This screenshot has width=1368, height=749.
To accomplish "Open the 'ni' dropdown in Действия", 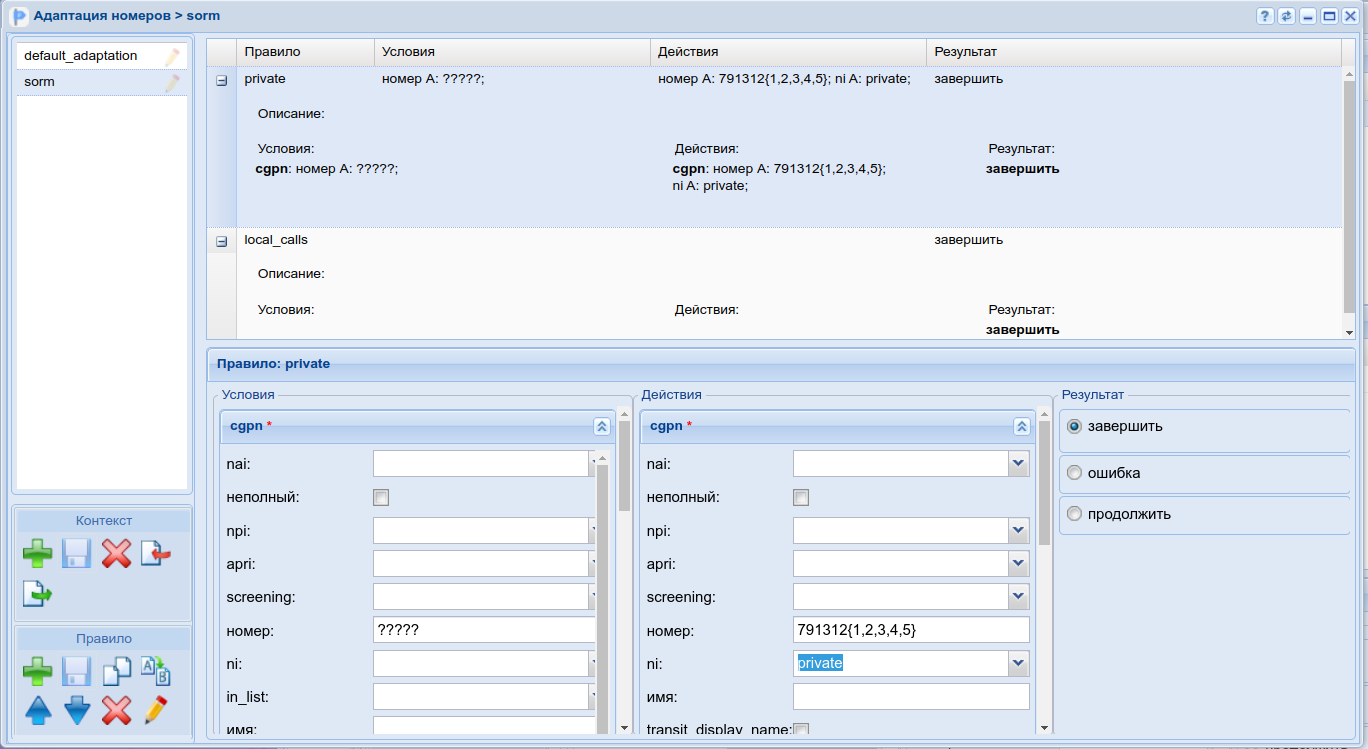I will (x=1018, y=663).
